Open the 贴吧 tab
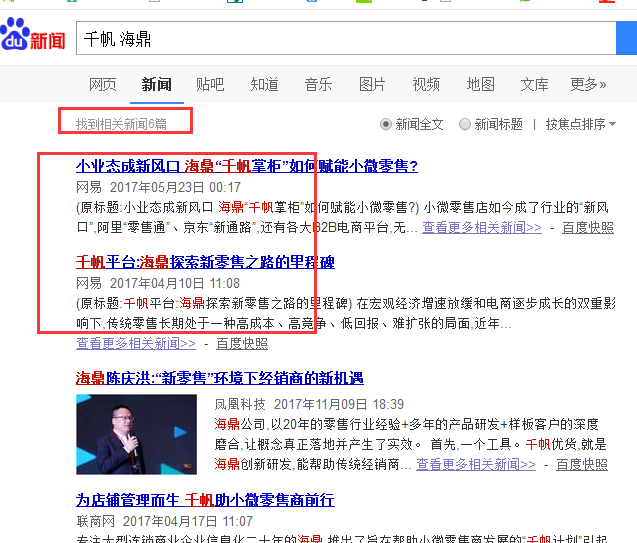The image size is (637, 543). pyautogui.click(x=210, y=84)
